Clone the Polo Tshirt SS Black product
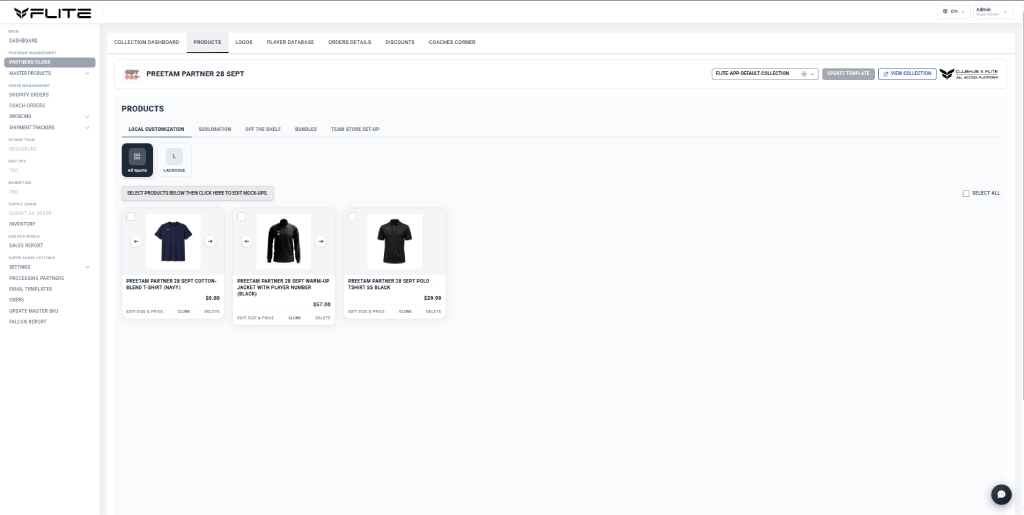Viewport: 1024px width, 515px height. [x=405, y=311]
